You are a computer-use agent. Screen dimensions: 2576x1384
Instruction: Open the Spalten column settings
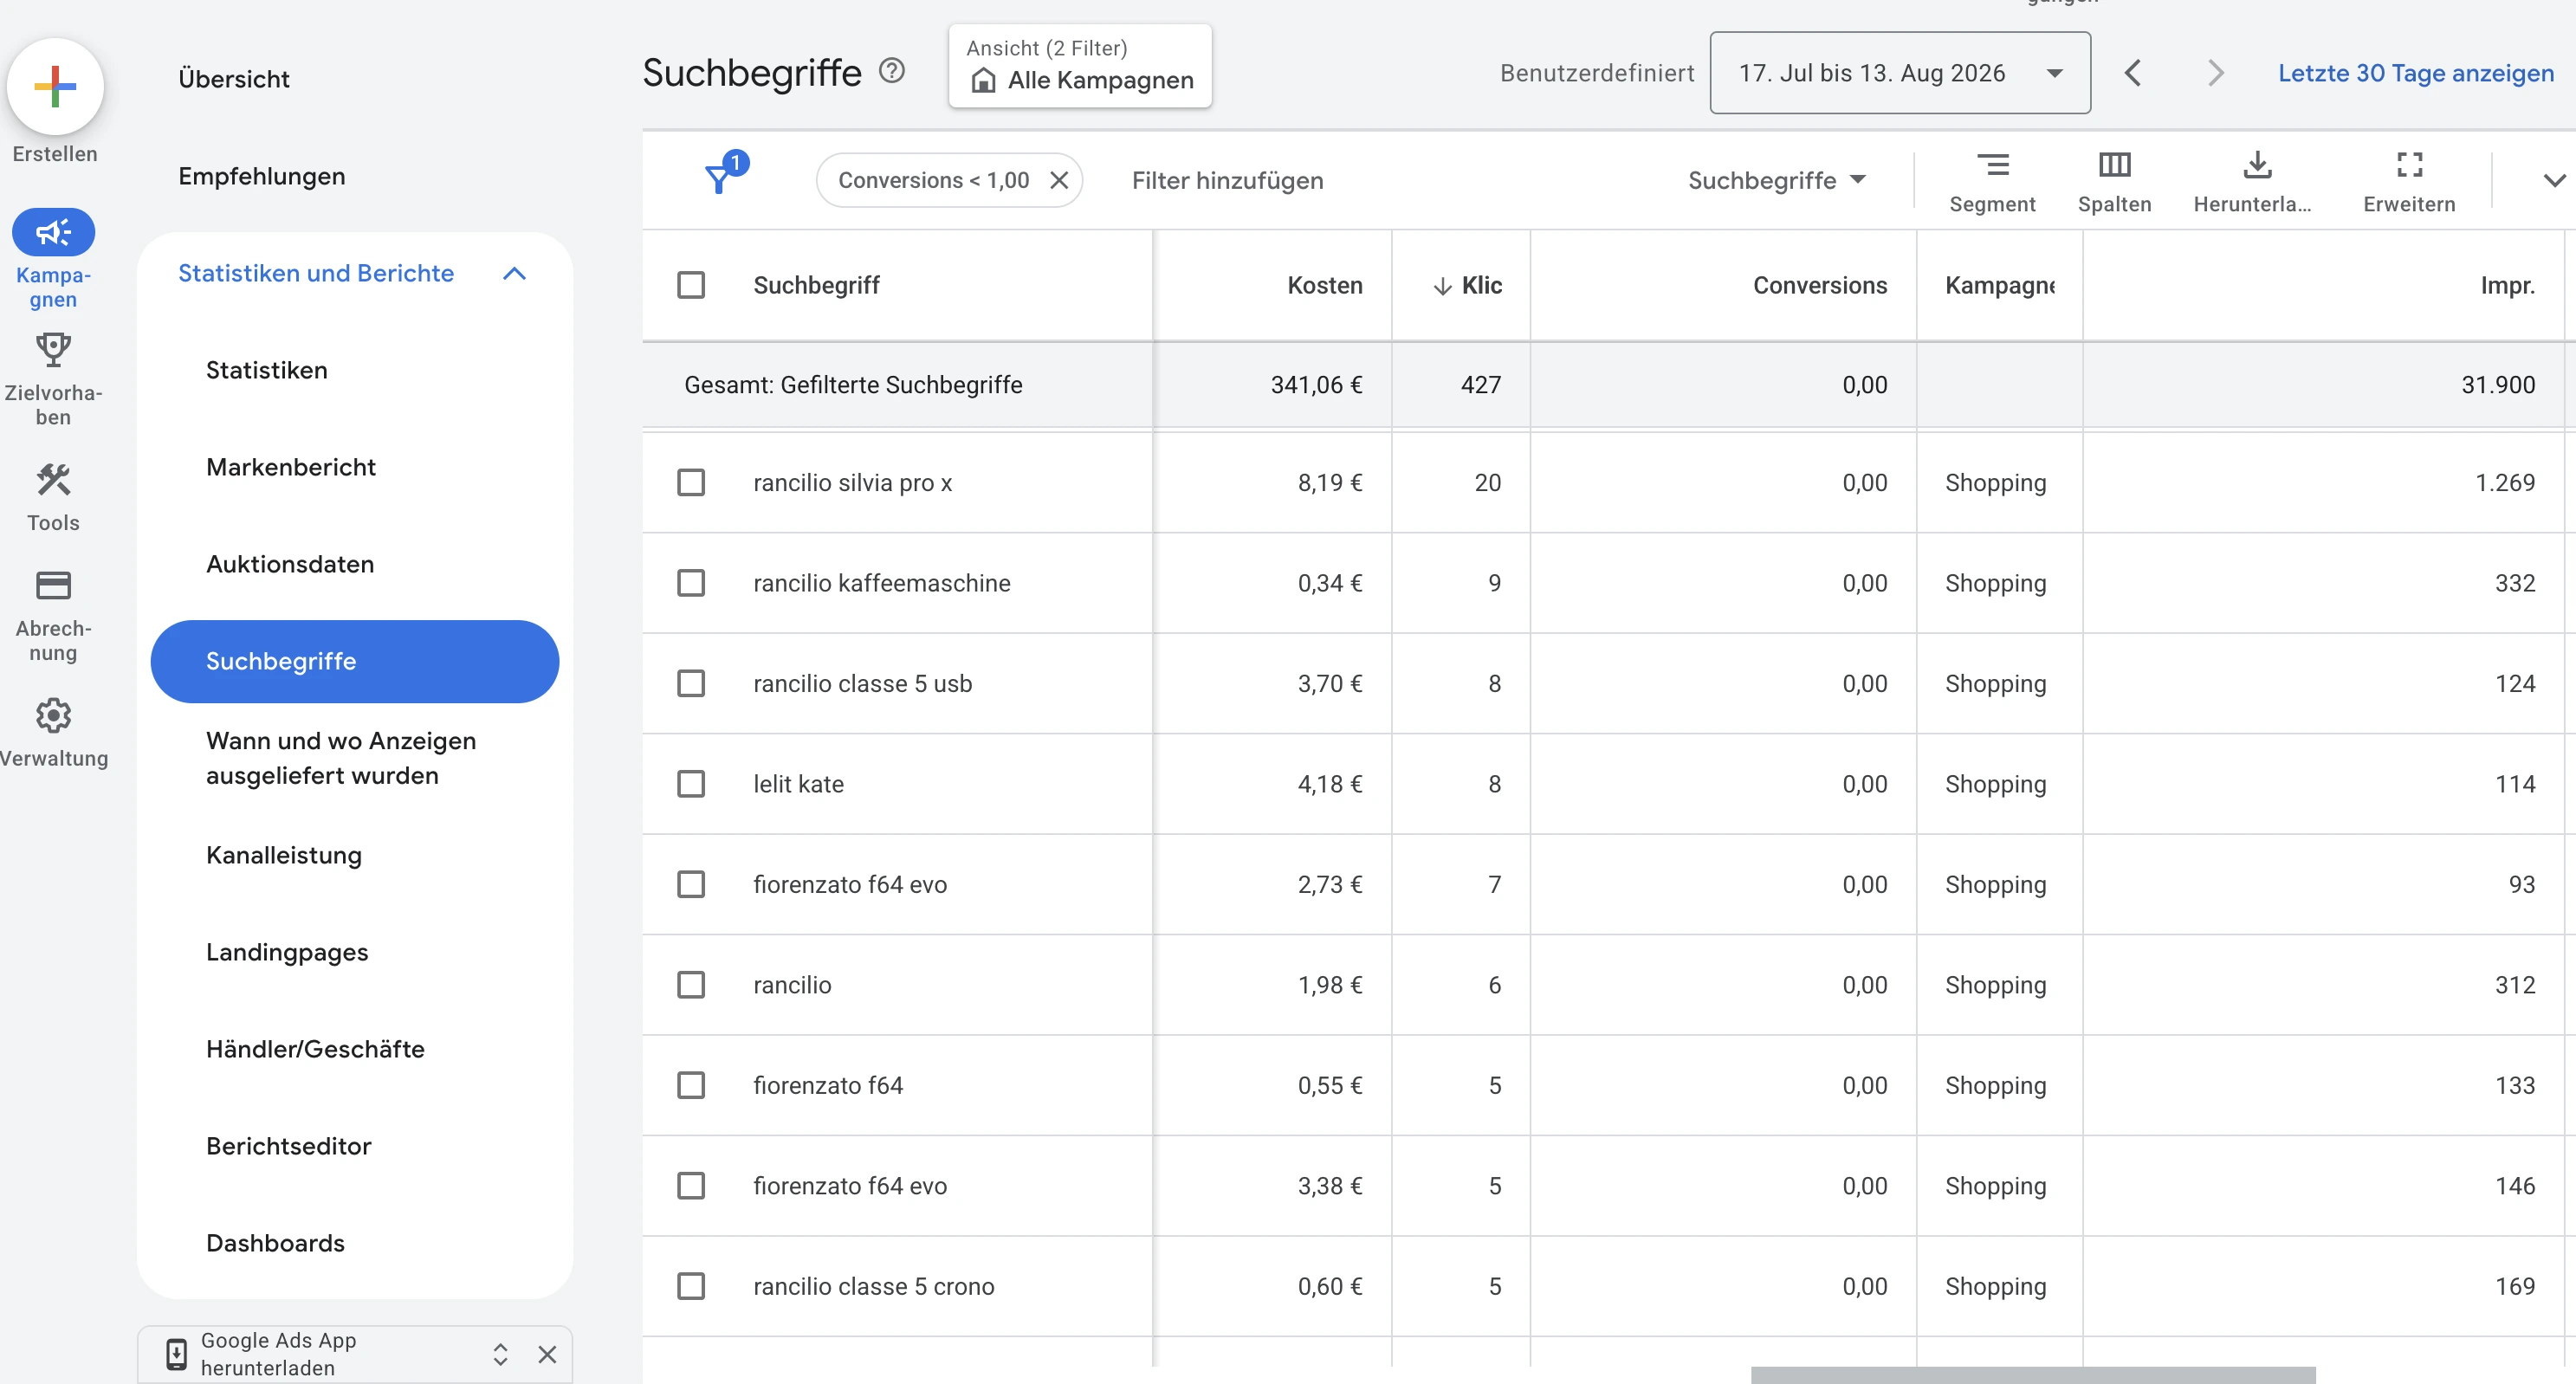coord(2114,182)
